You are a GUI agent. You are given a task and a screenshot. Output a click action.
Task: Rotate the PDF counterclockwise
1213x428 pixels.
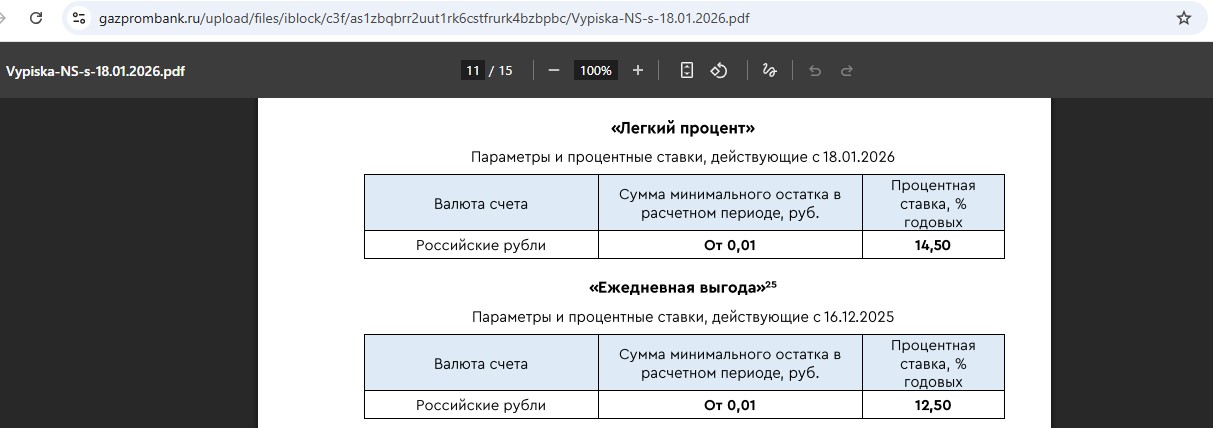[718, 70]
